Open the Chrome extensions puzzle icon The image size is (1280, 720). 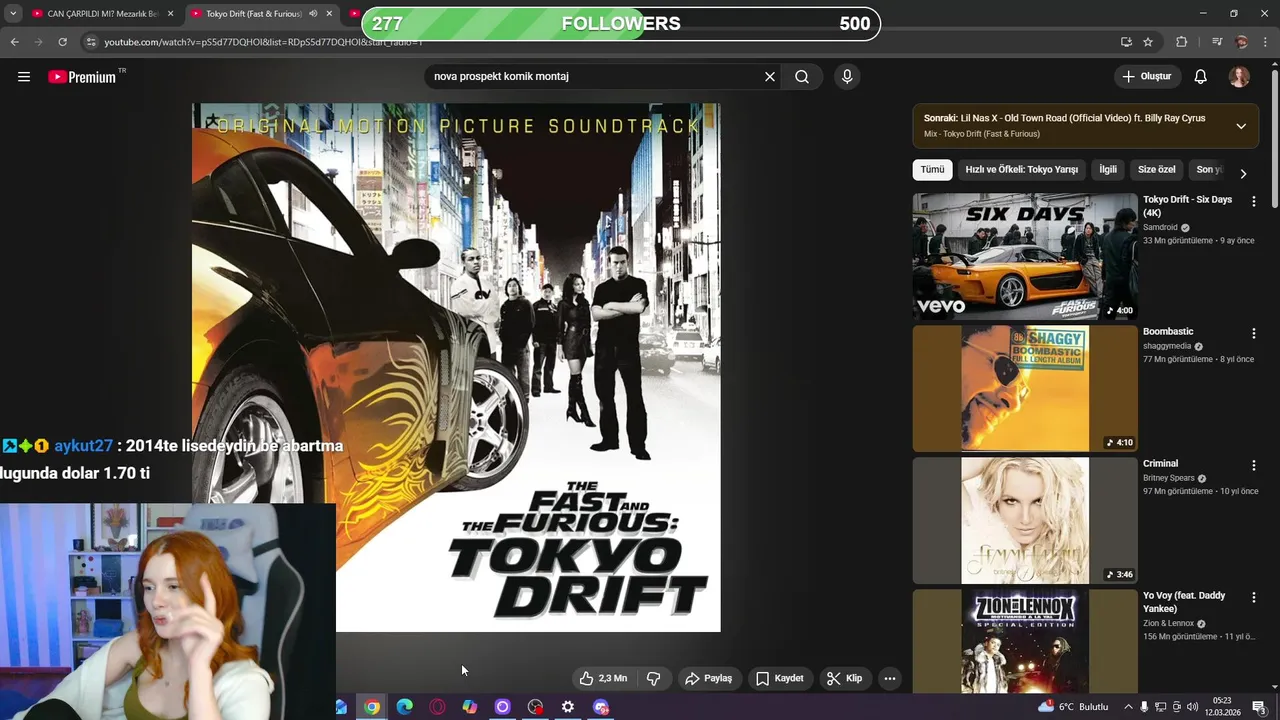(1181, 42)
